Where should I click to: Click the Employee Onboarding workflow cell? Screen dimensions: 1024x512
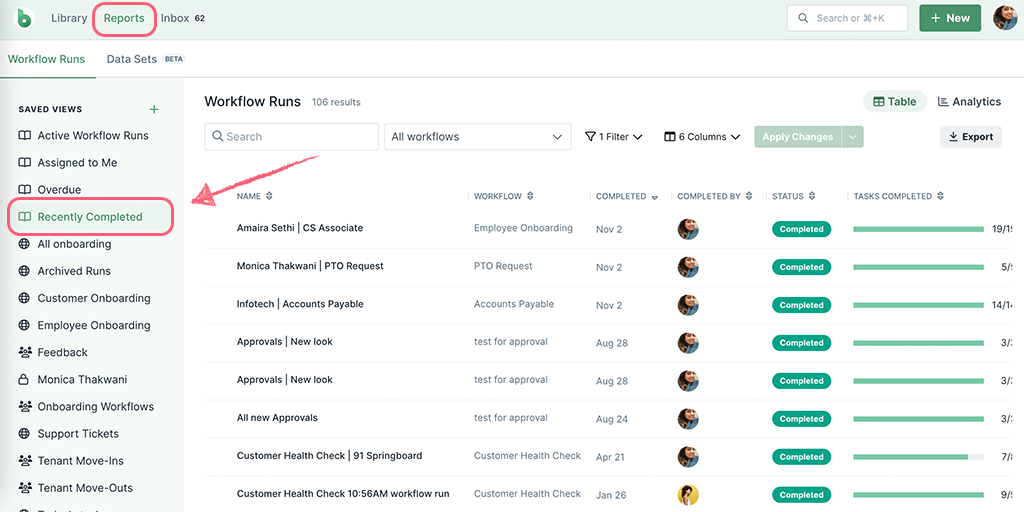[523, 228]
